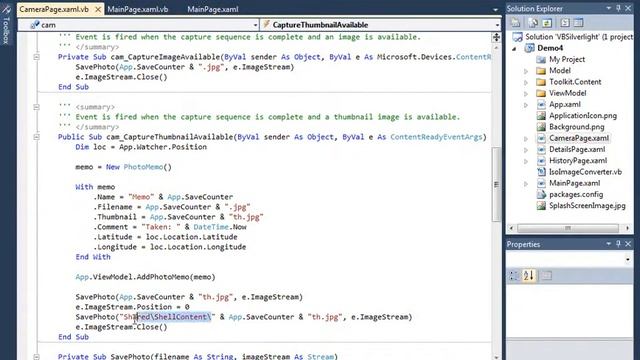
Task: Switch to MainPage.xaml.vb tab
Action: pos(138,9)
